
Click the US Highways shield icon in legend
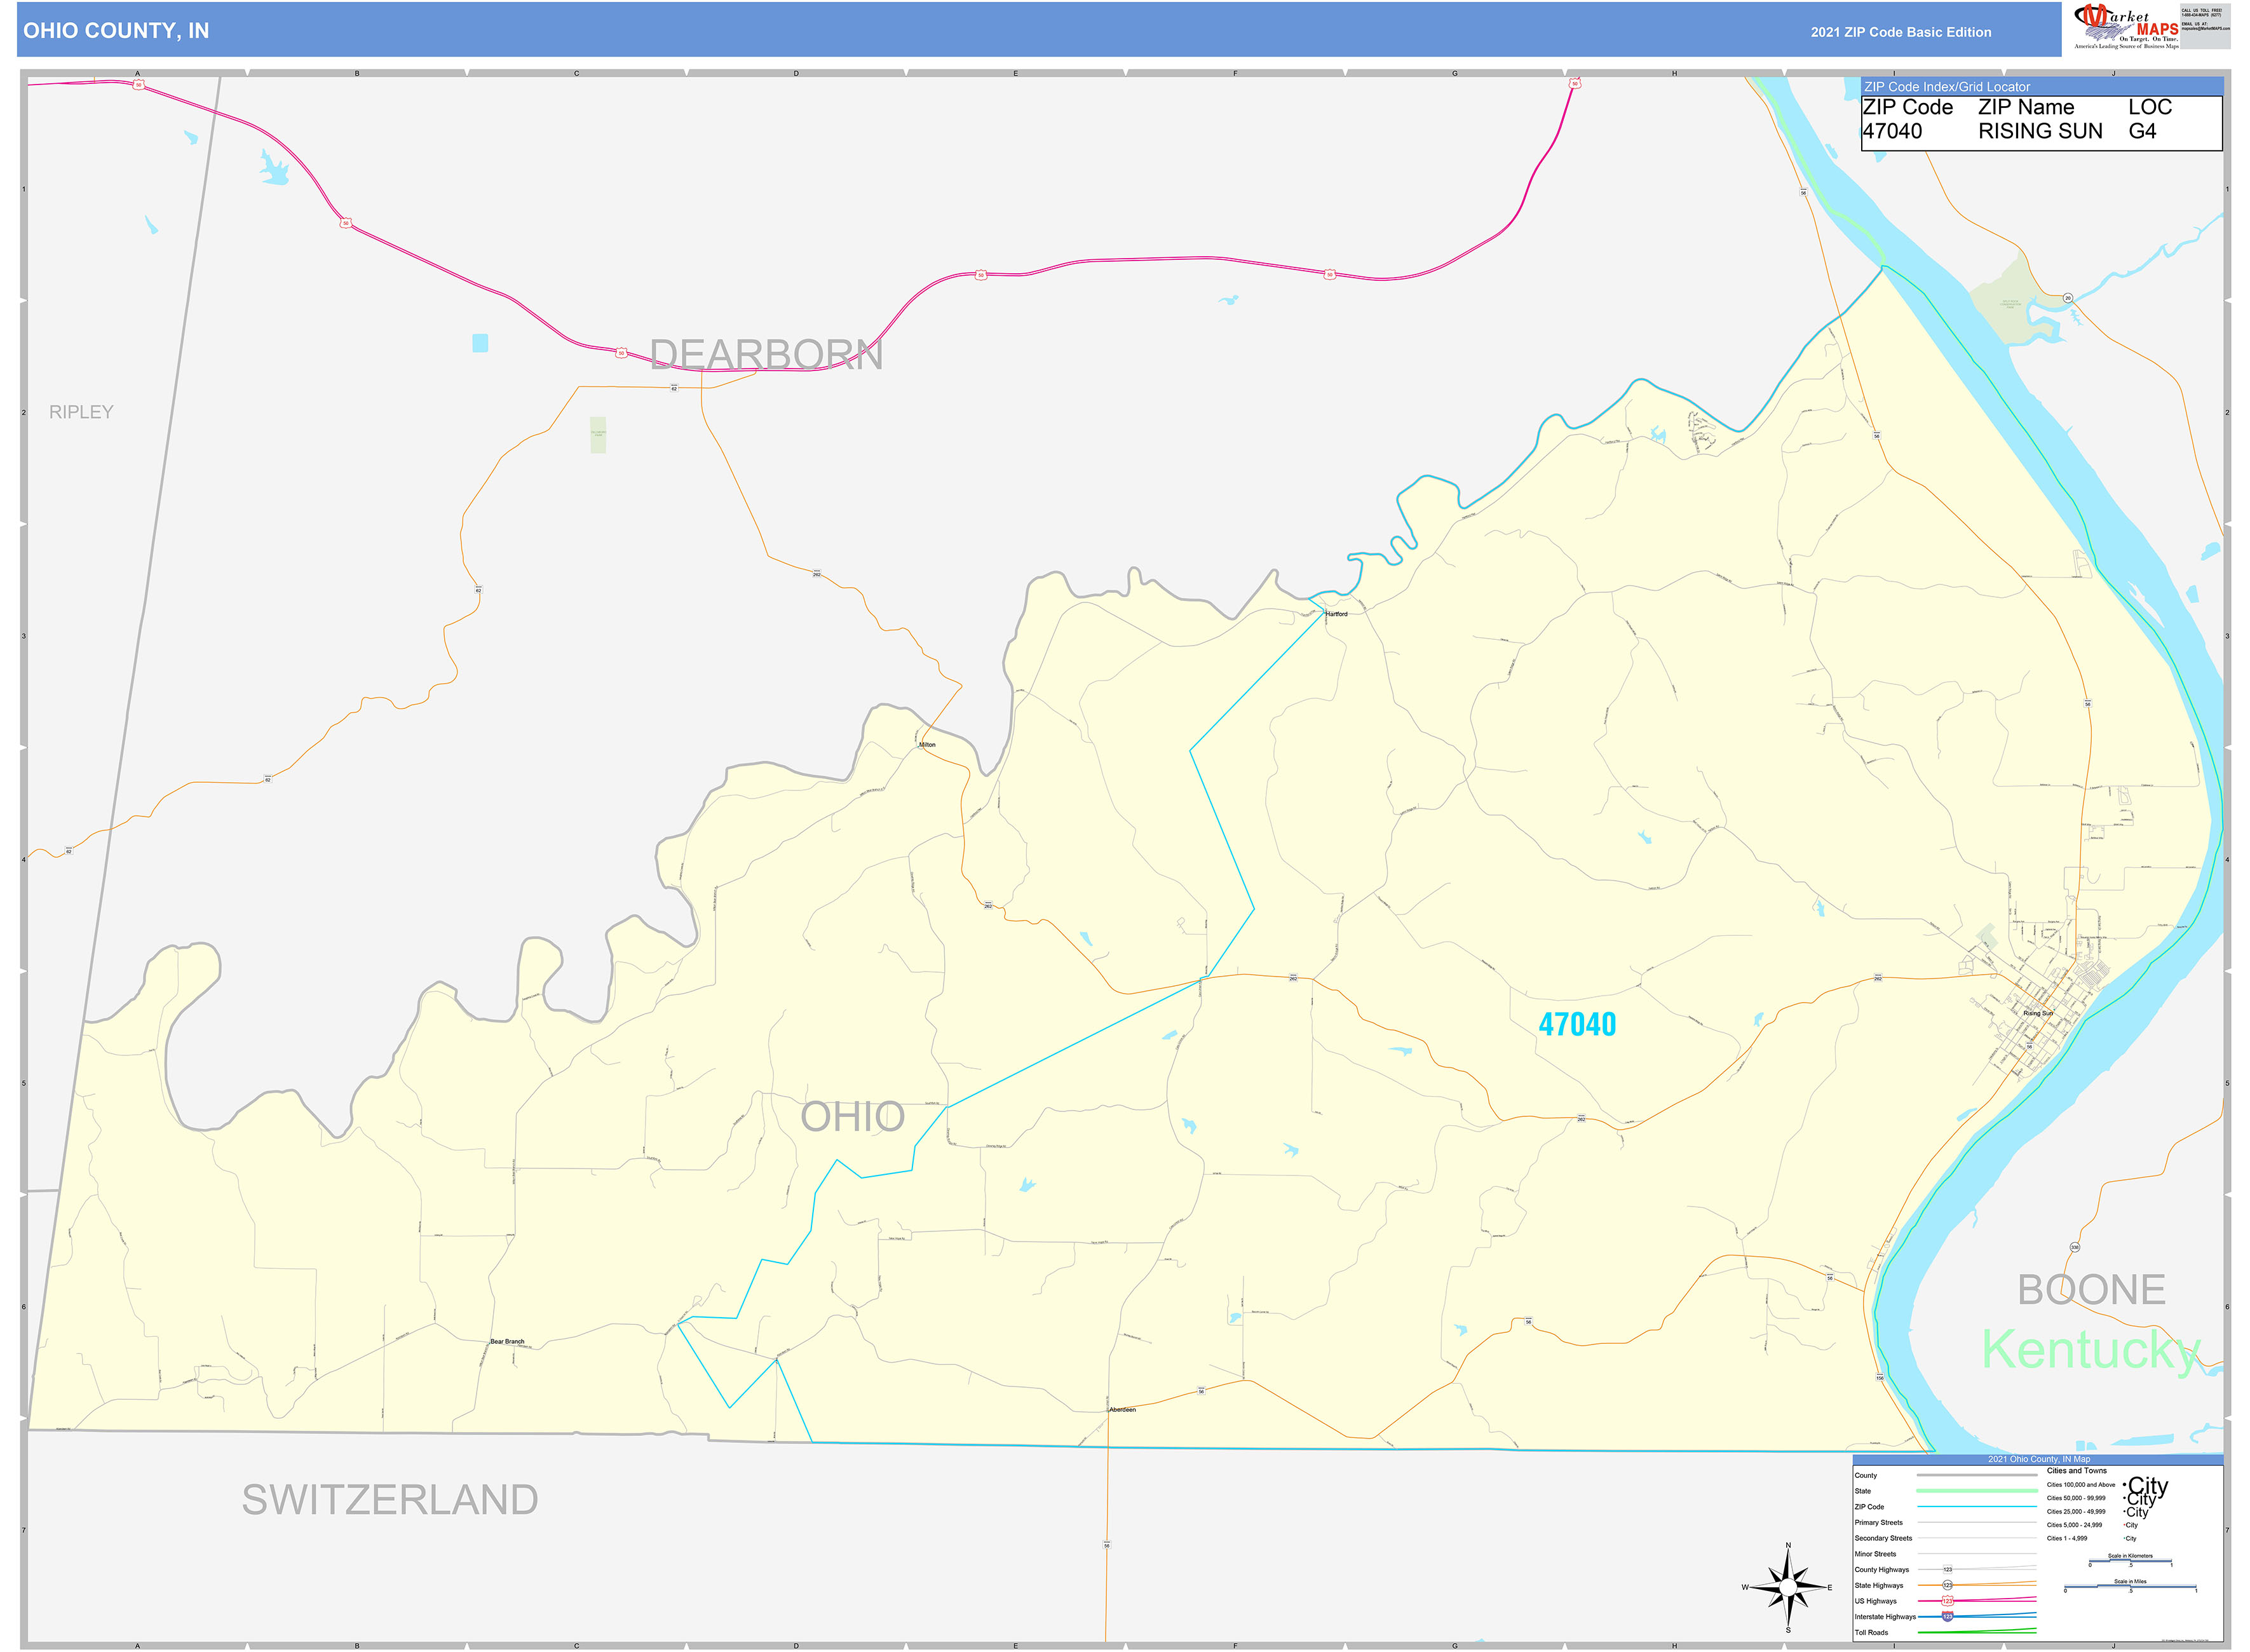1948,1601
